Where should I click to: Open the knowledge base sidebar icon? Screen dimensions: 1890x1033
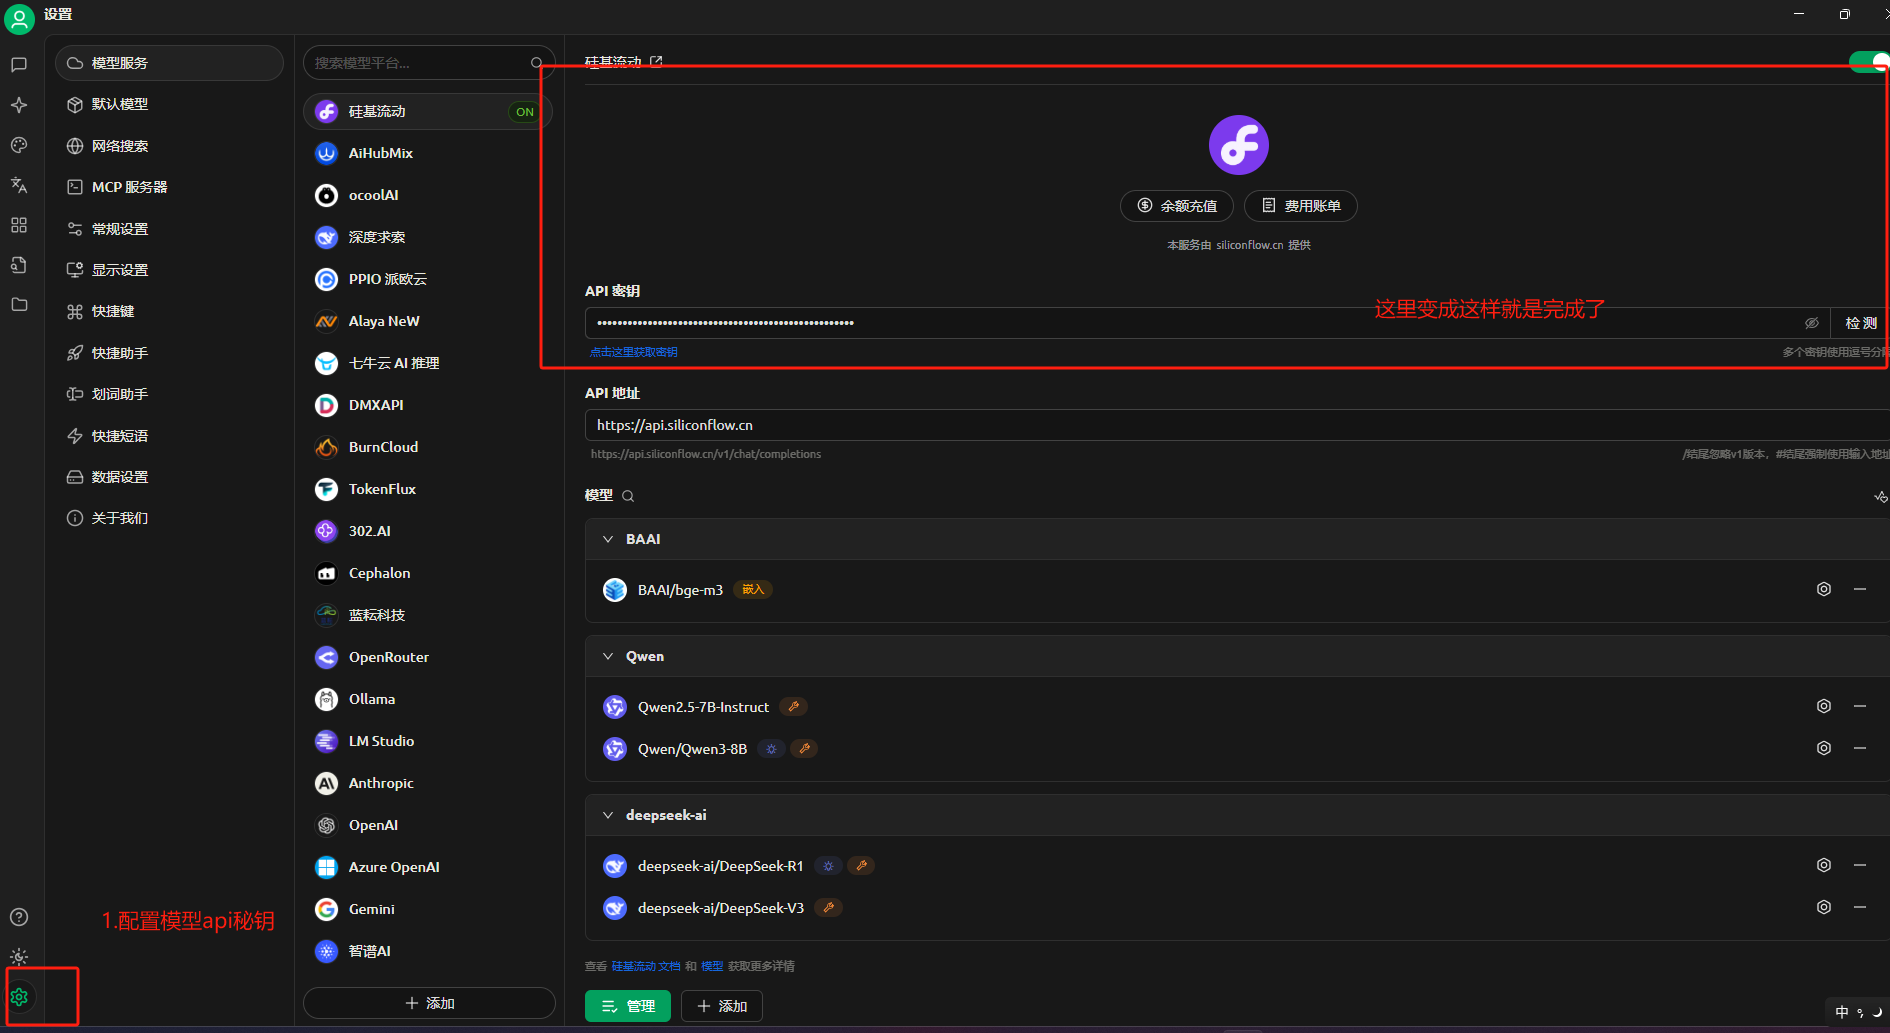tap(19, 265)
